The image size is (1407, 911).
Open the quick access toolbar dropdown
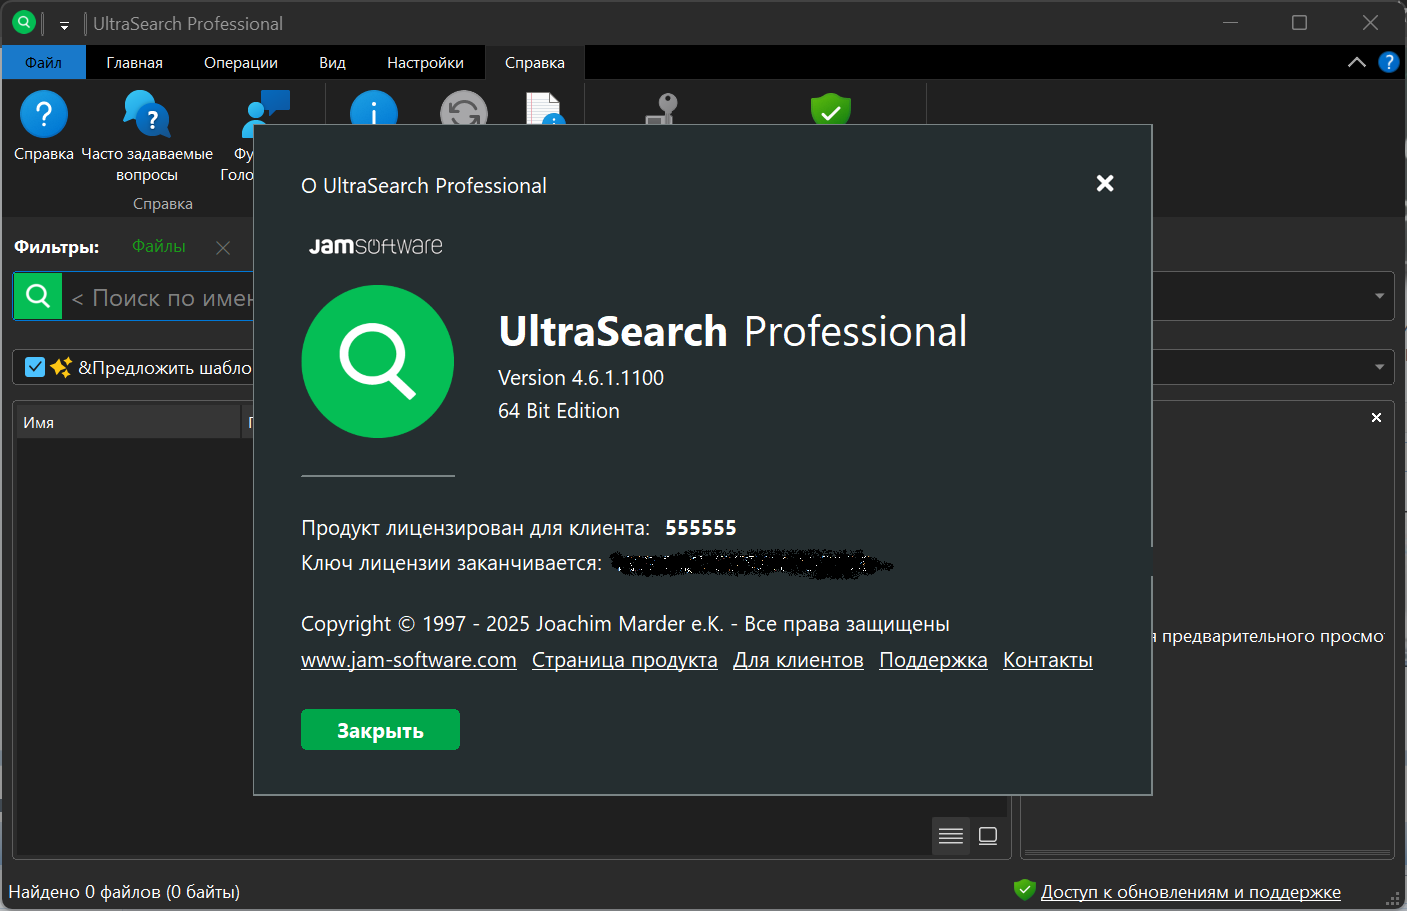click(64, 24)
